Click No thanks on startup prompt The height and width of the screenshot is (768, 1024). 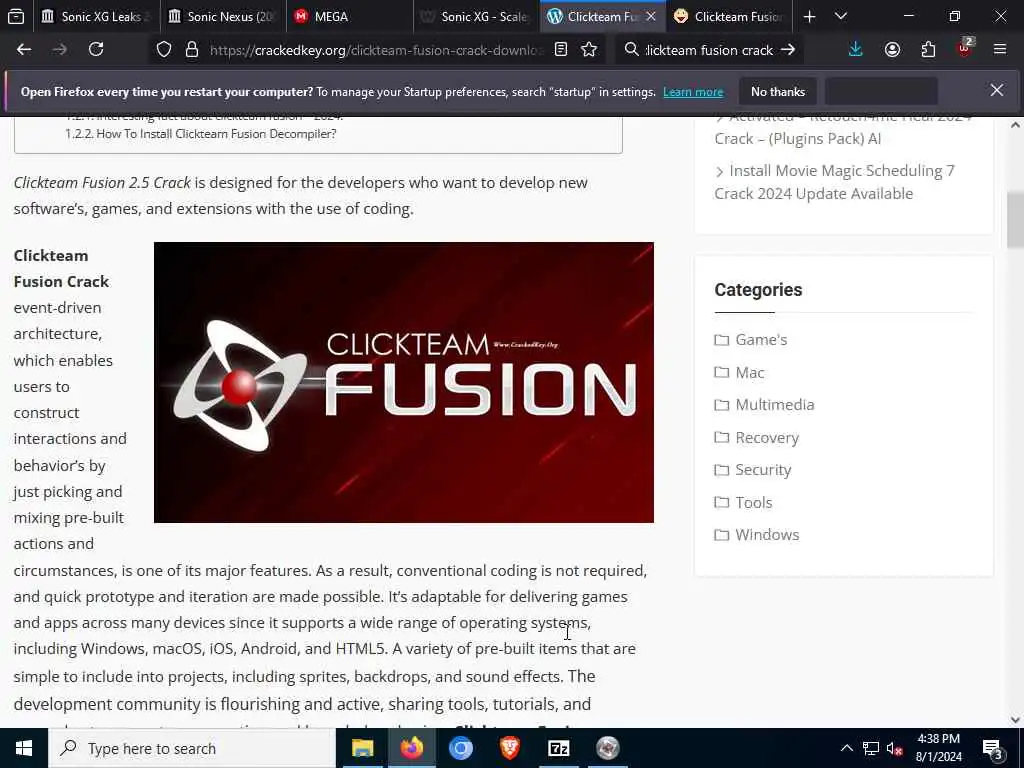coord(778,91)
